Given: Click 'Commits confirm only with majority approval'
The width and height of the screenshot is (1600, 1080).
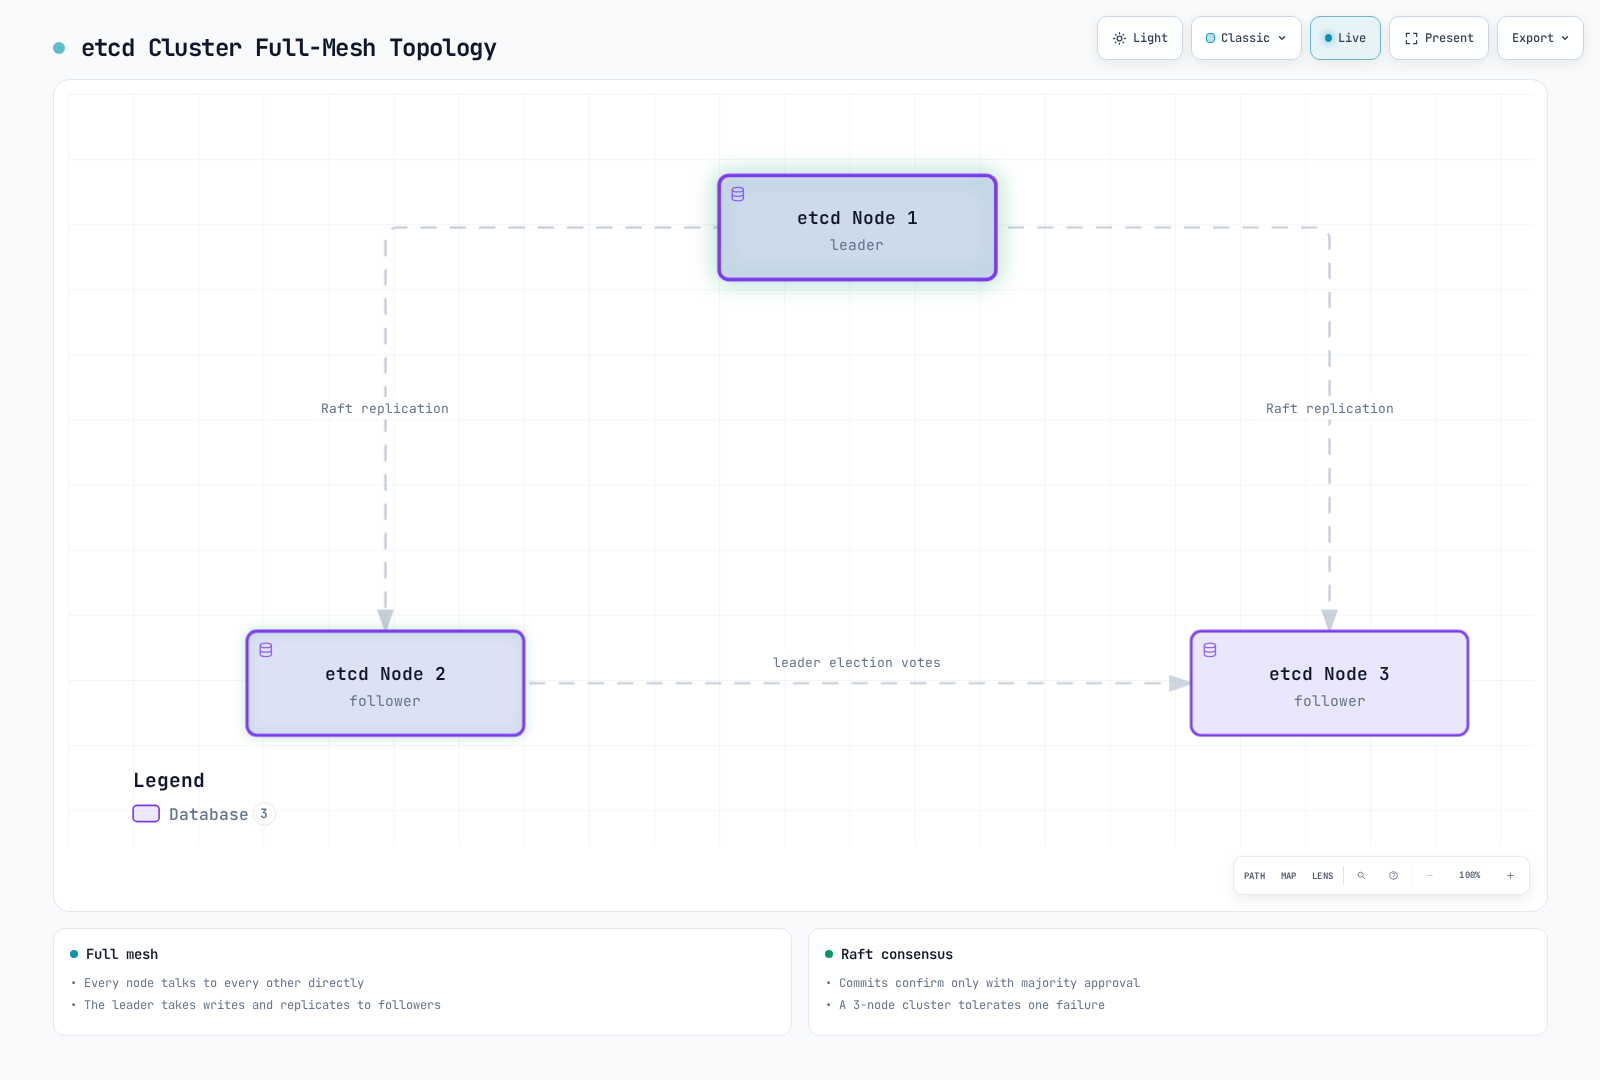Looking at the screenshot, I should click(x=989, y=983).
